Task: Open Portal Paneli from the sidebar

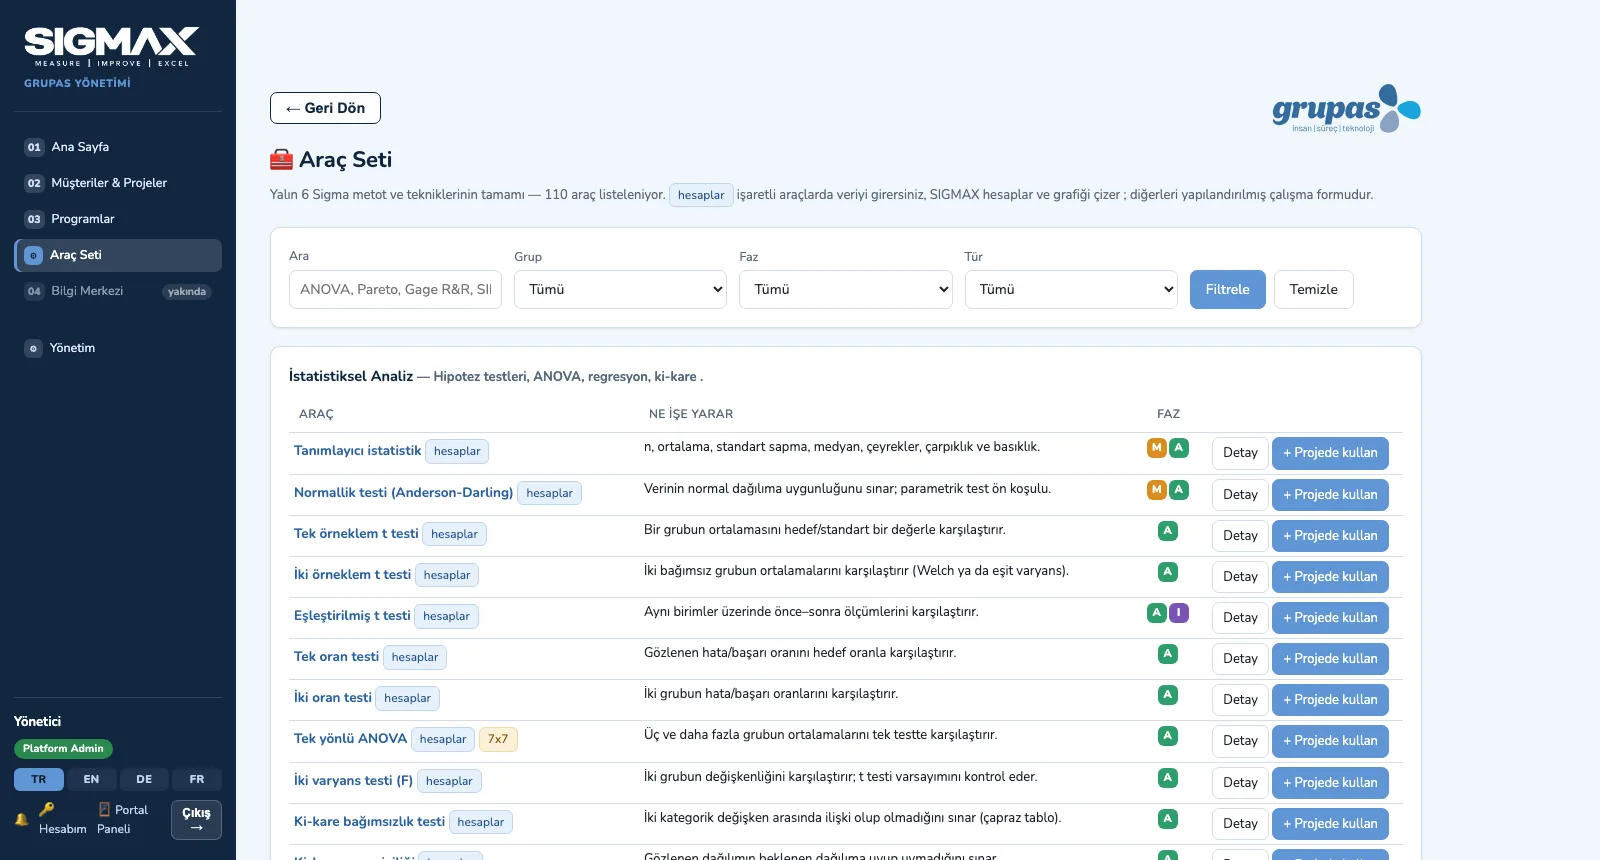Action: coord(122,819)
